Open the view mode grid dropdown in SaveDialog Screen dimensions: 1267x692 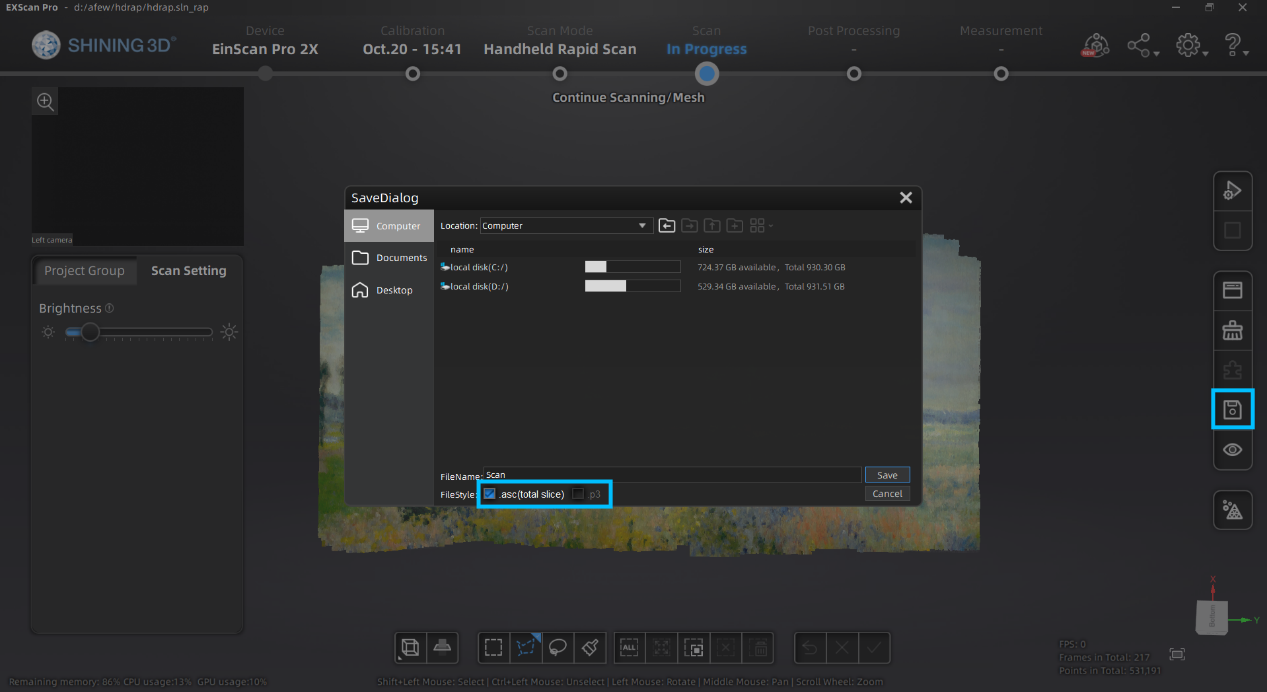click(761, 226)
